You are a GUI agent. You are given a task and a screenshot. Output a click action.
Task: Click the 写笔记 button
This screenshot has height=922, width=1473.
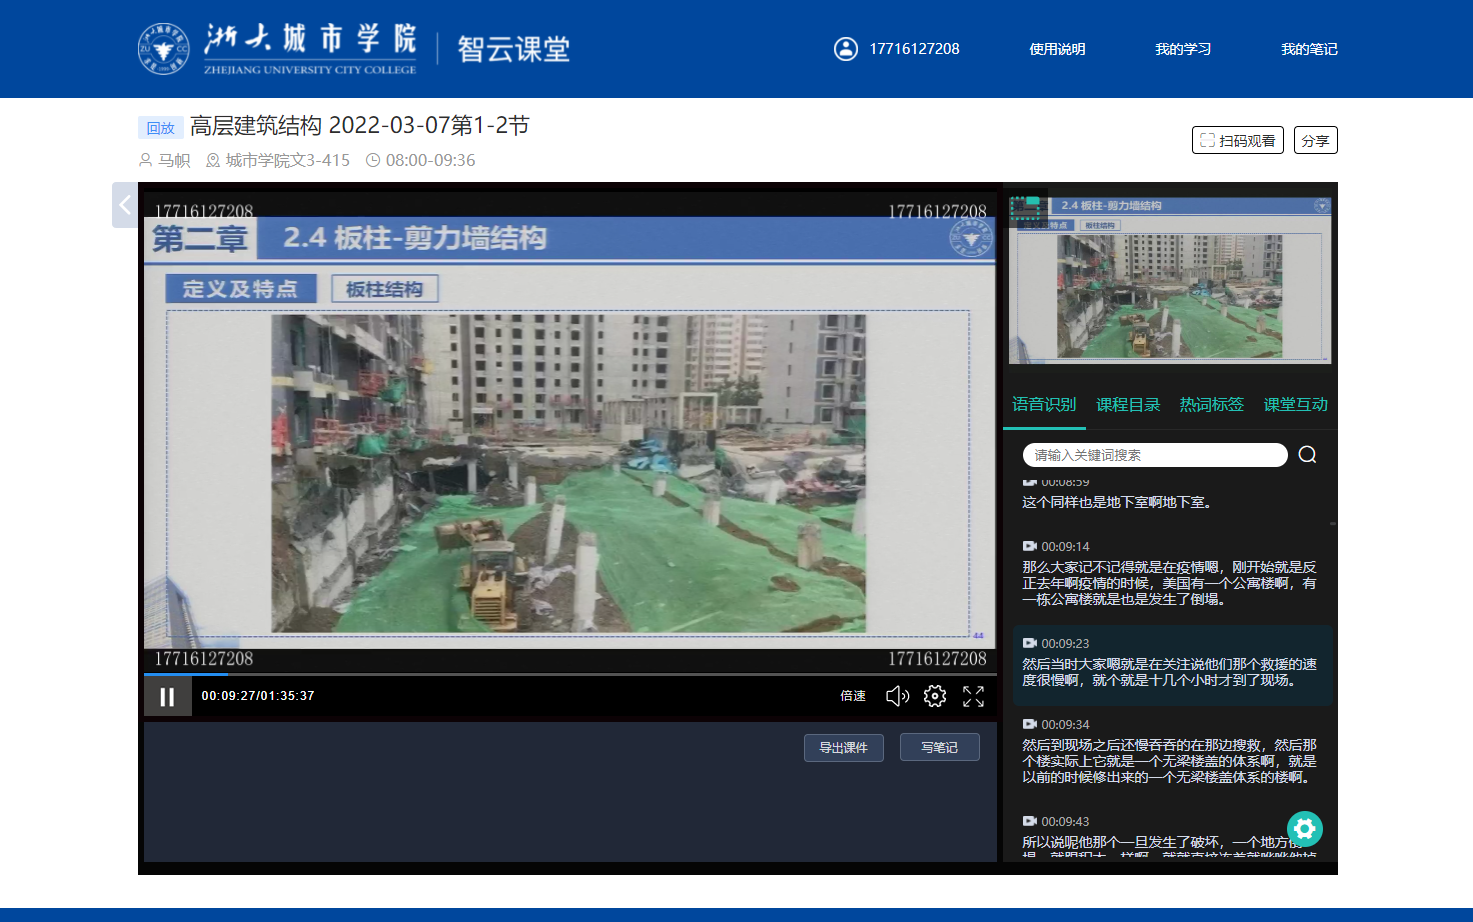pyautogui.click(x=939, y=748)
